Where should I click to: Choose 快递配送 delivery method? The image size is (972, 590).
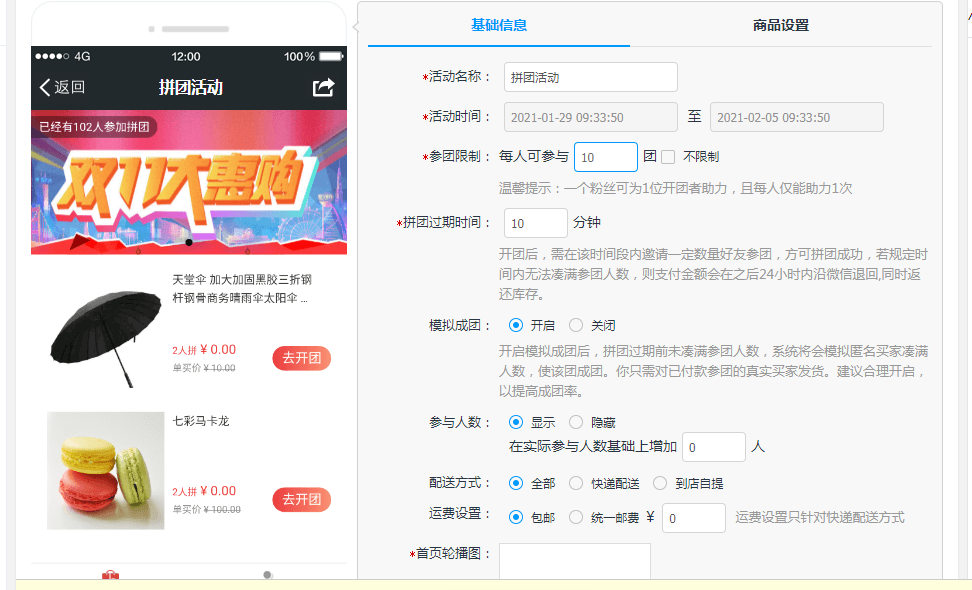[x=576, y=483]
